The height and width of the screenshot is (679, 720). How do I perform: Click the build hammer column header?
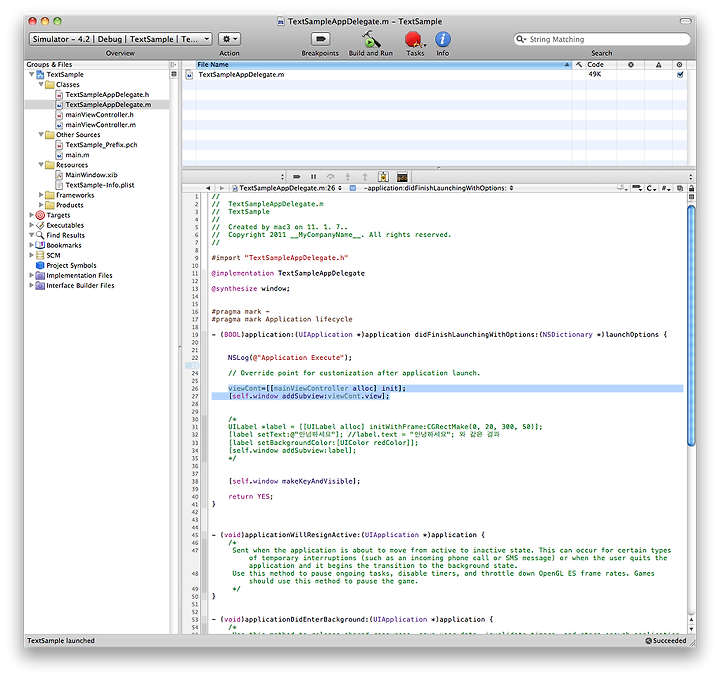pos(579,65)
